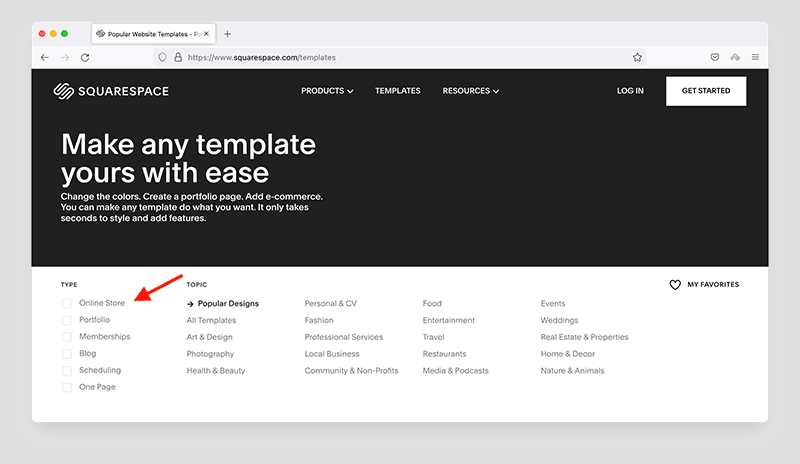Click the macOS yellow minimize window button

tap(53, 34)
